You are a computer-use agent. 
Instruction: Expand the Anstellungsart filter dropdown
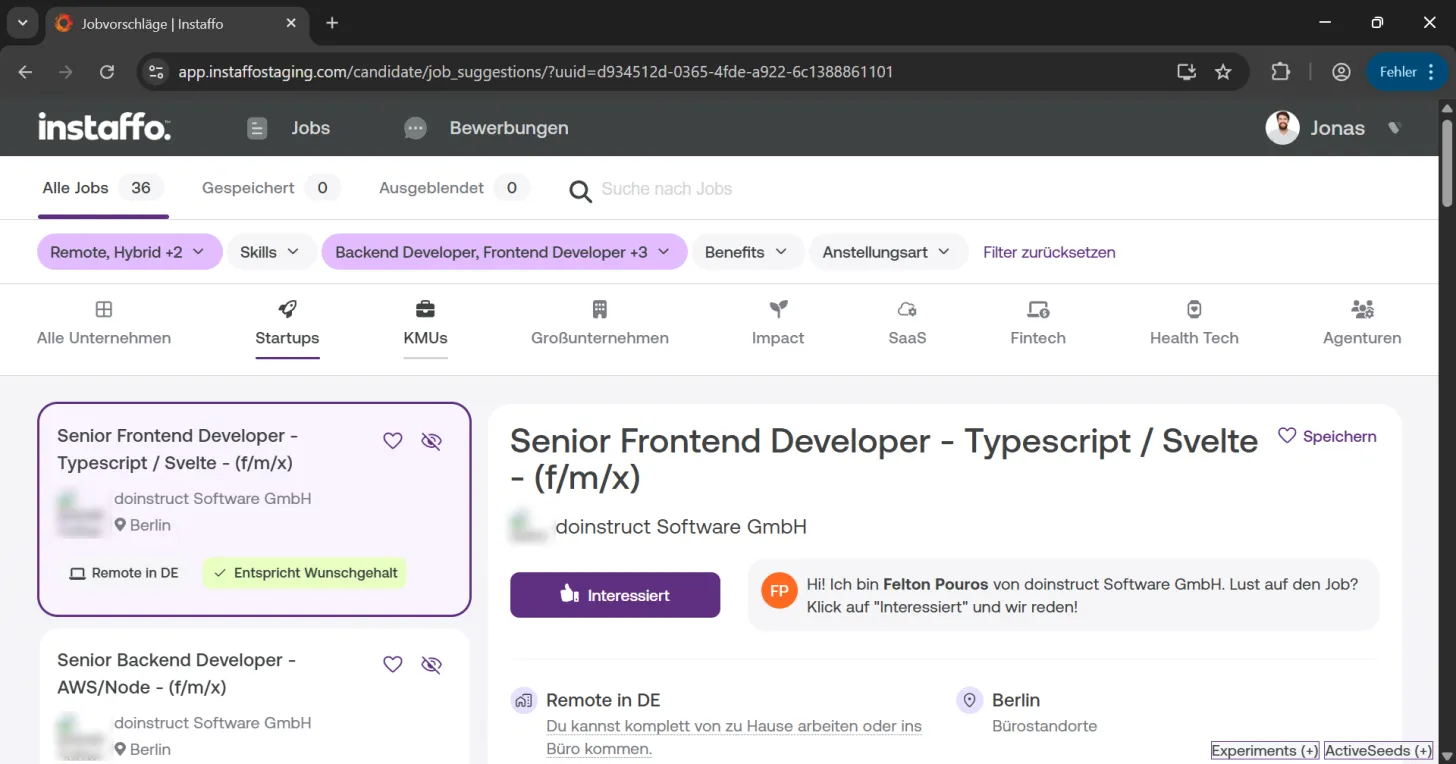tap(888, 252)
